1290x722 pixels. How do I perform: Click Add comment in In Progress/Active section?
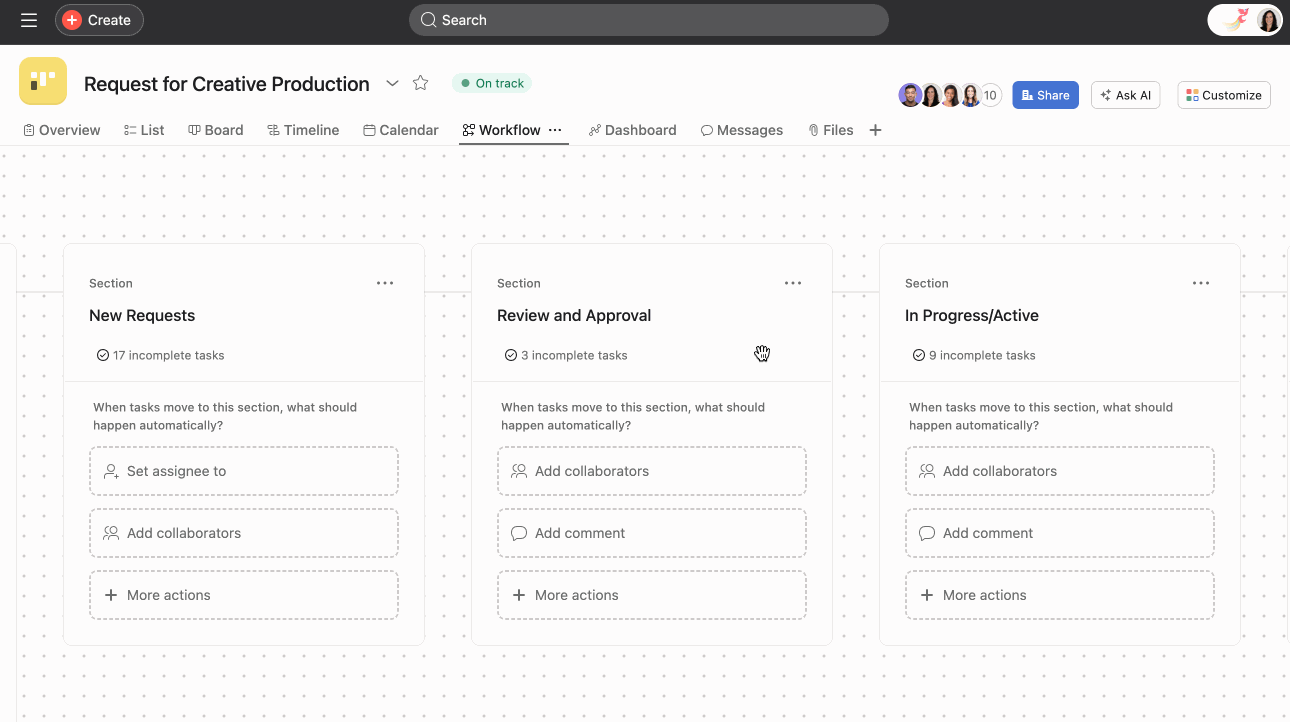point(1059,533)
